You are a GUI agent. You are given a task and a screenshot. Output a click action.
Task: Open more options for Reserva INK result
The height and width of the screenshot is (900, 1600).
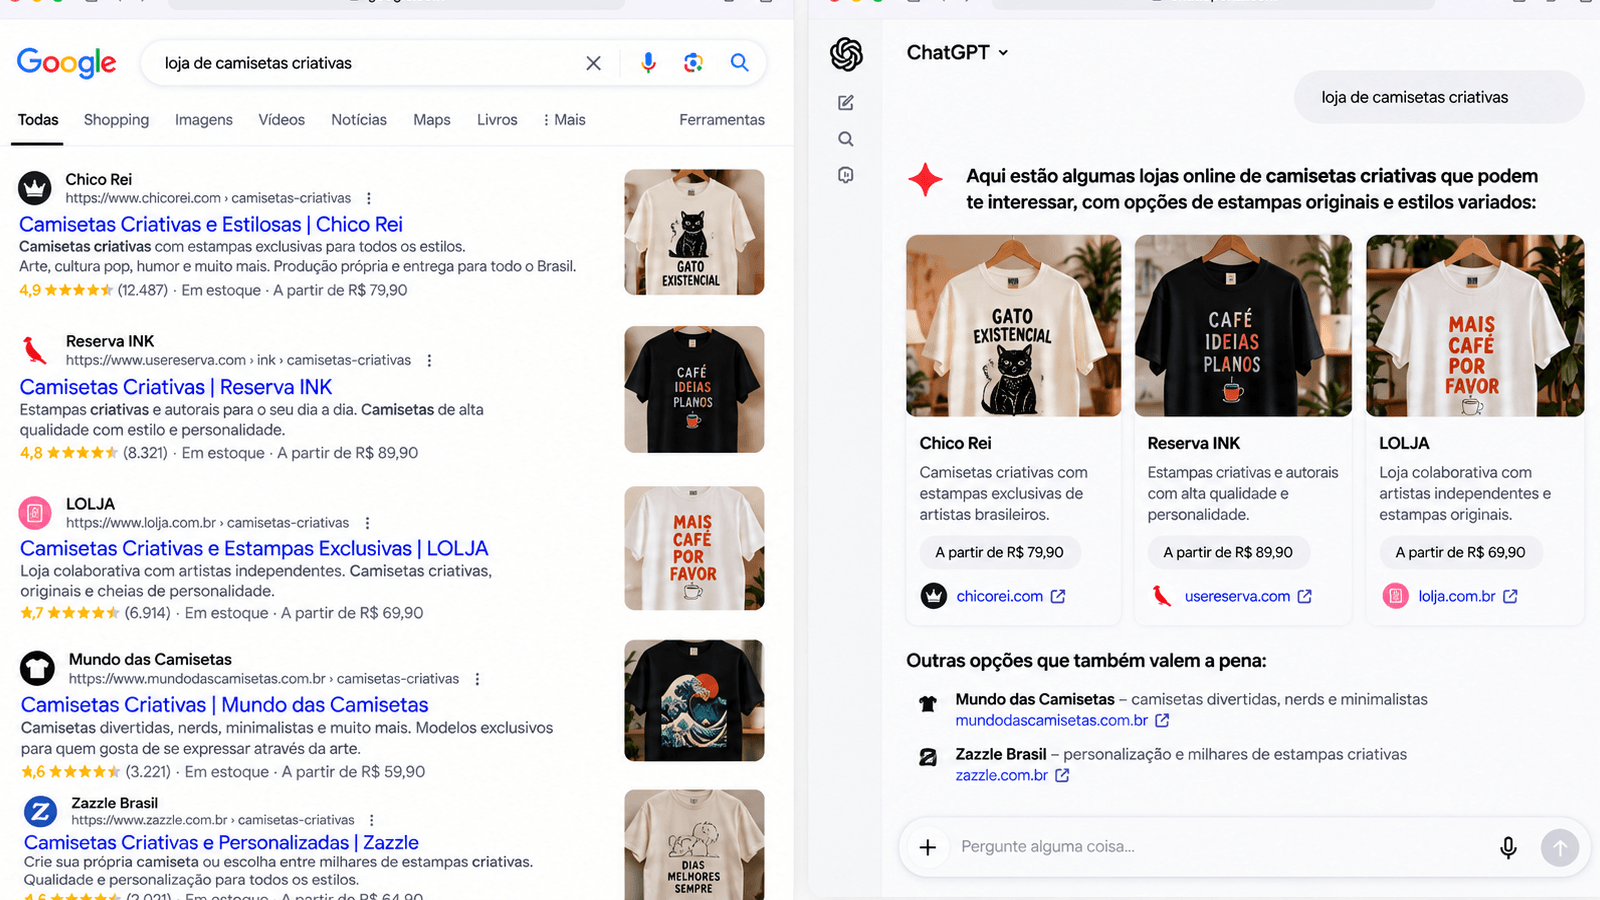point(429,360)
